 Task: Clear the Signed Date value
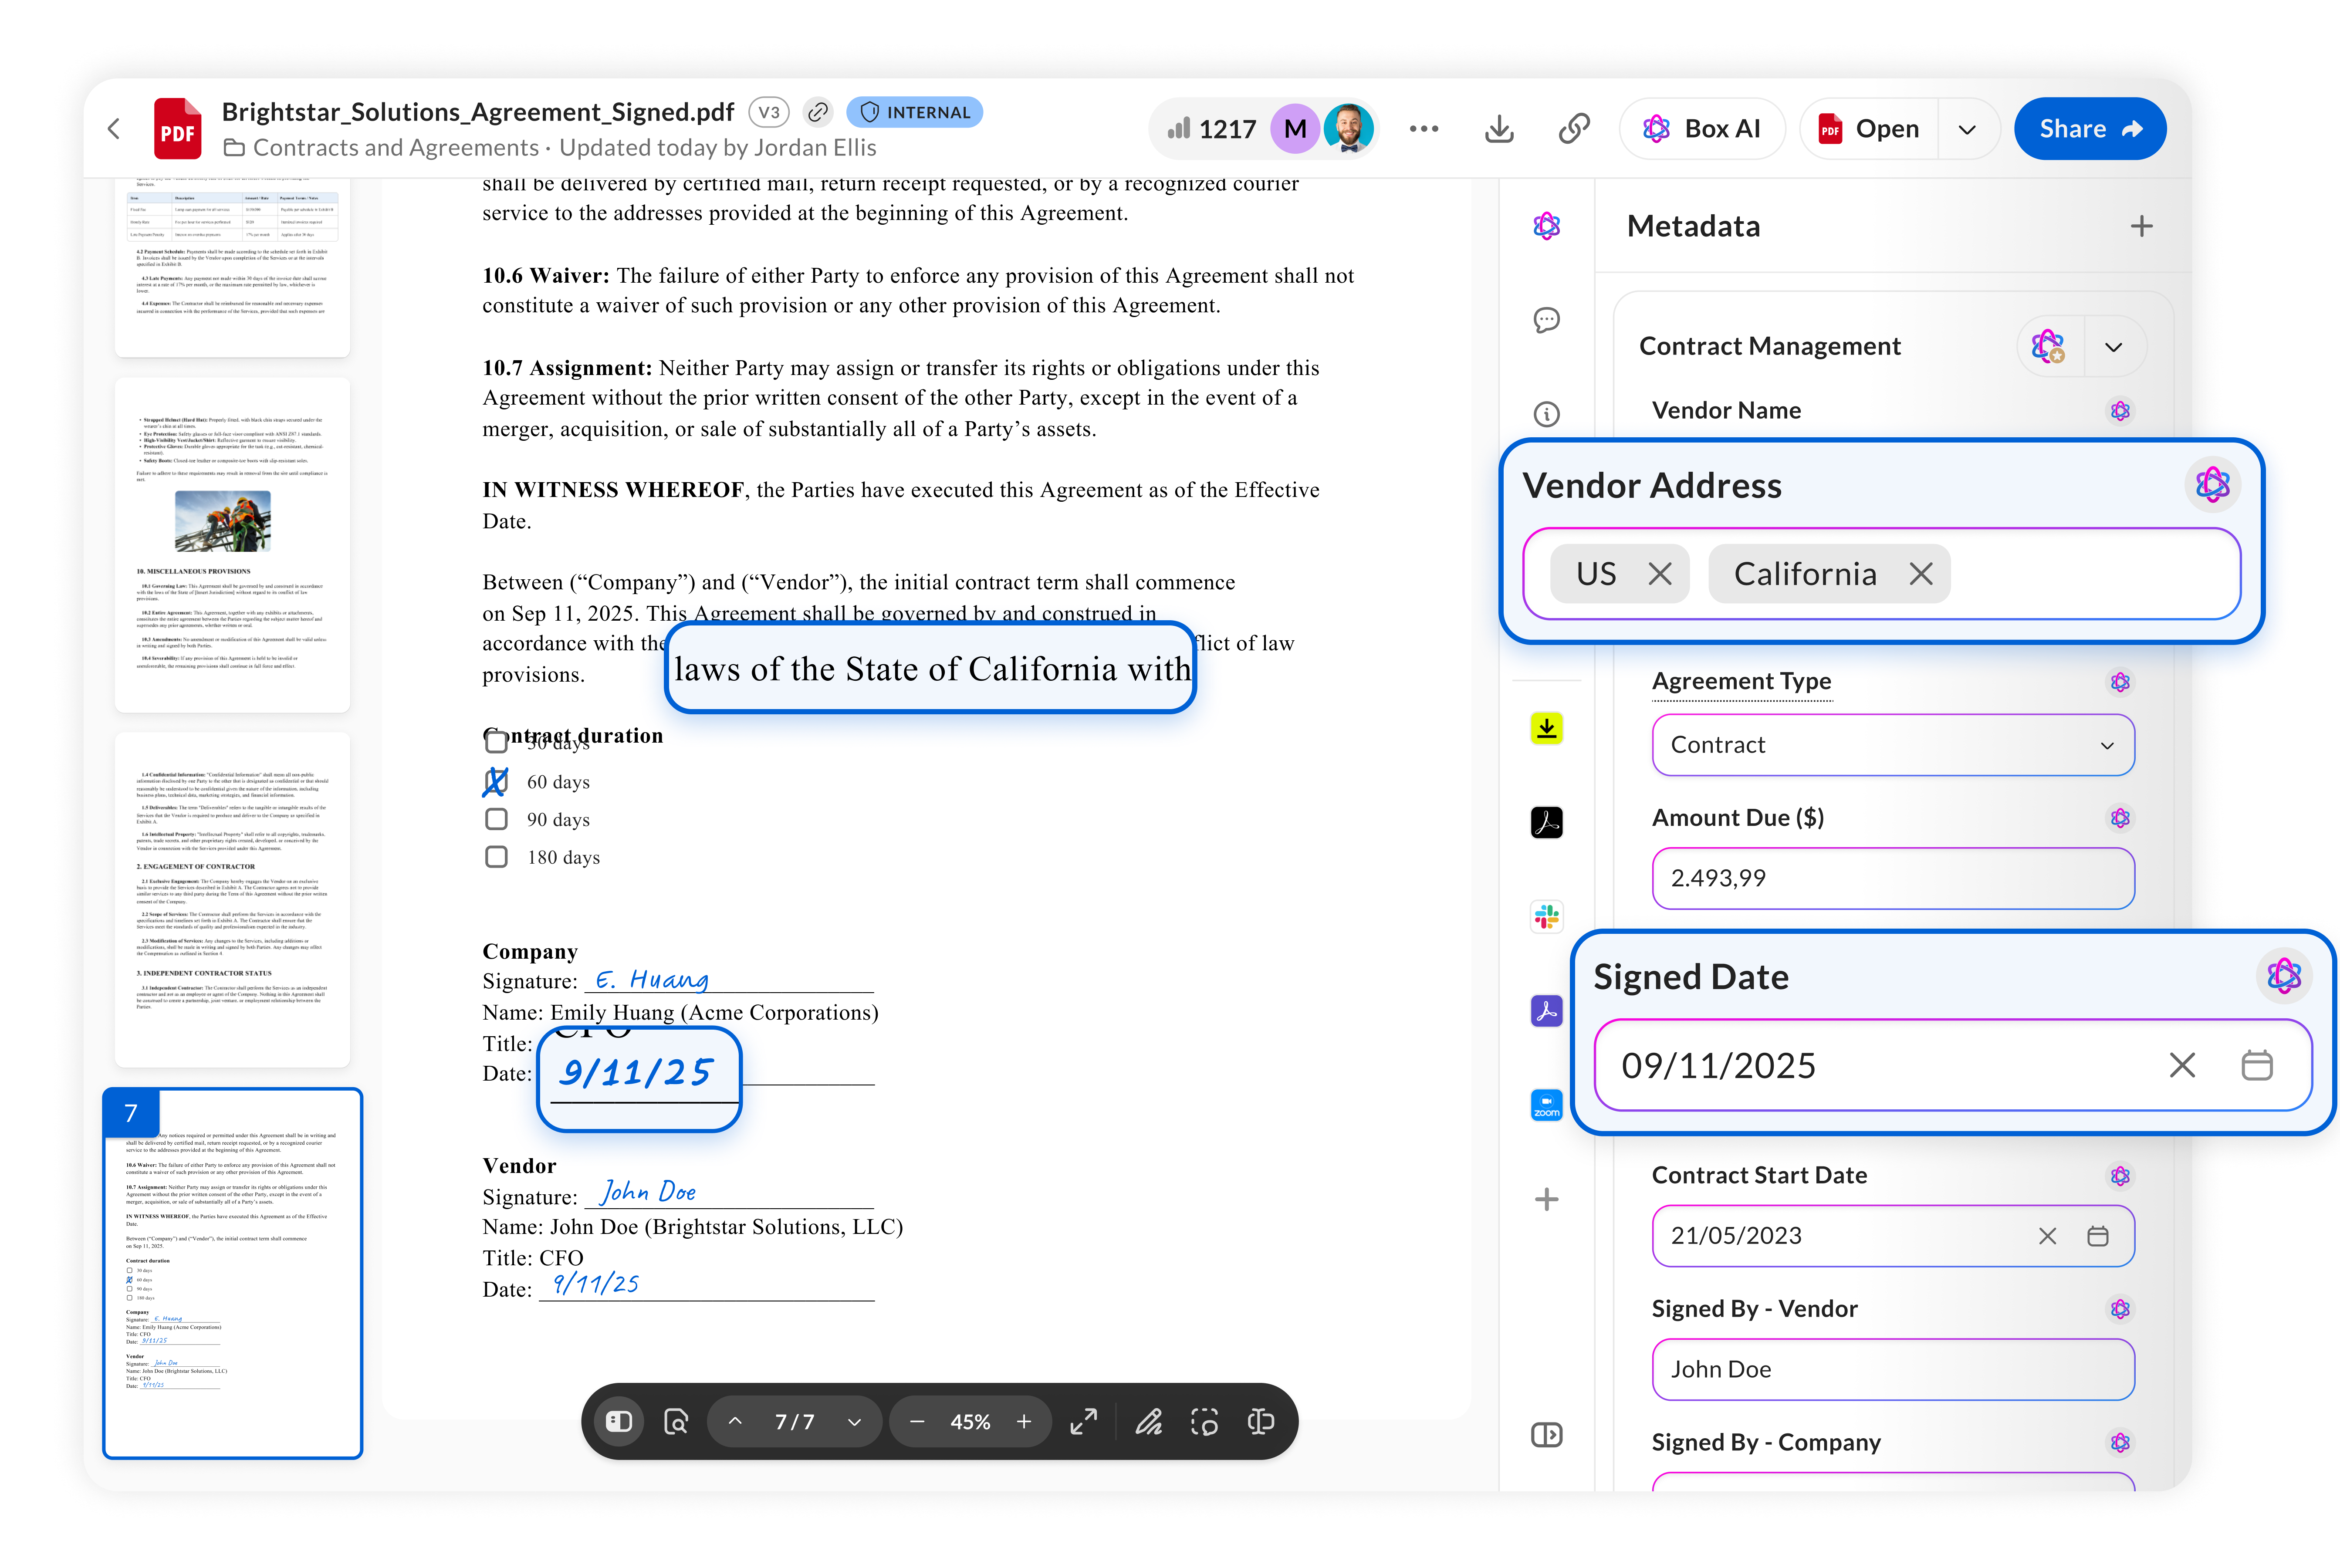(2182, 1065)
